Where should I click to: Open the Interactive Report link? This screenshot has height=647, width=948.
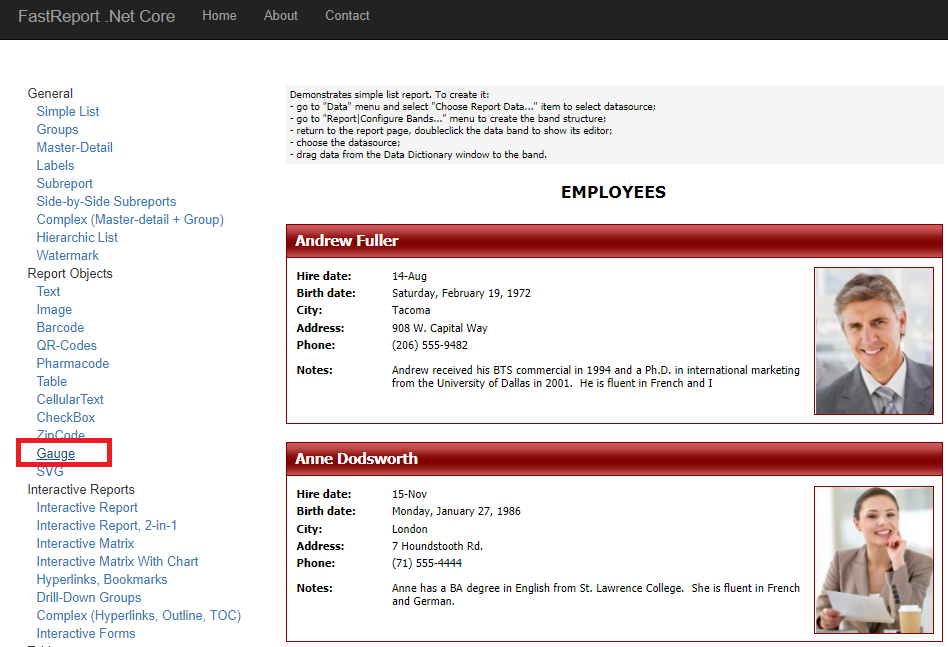[x=87, y=507]
